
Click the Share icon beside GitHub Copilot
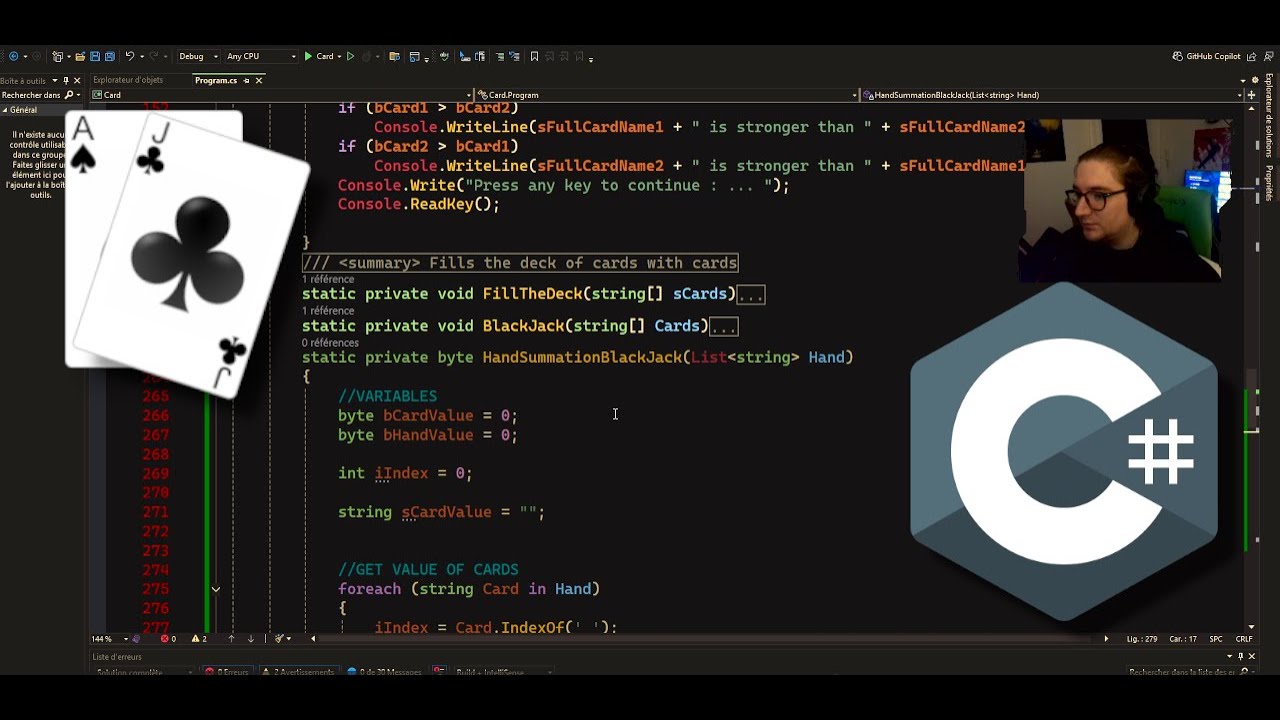(1254, 57)
